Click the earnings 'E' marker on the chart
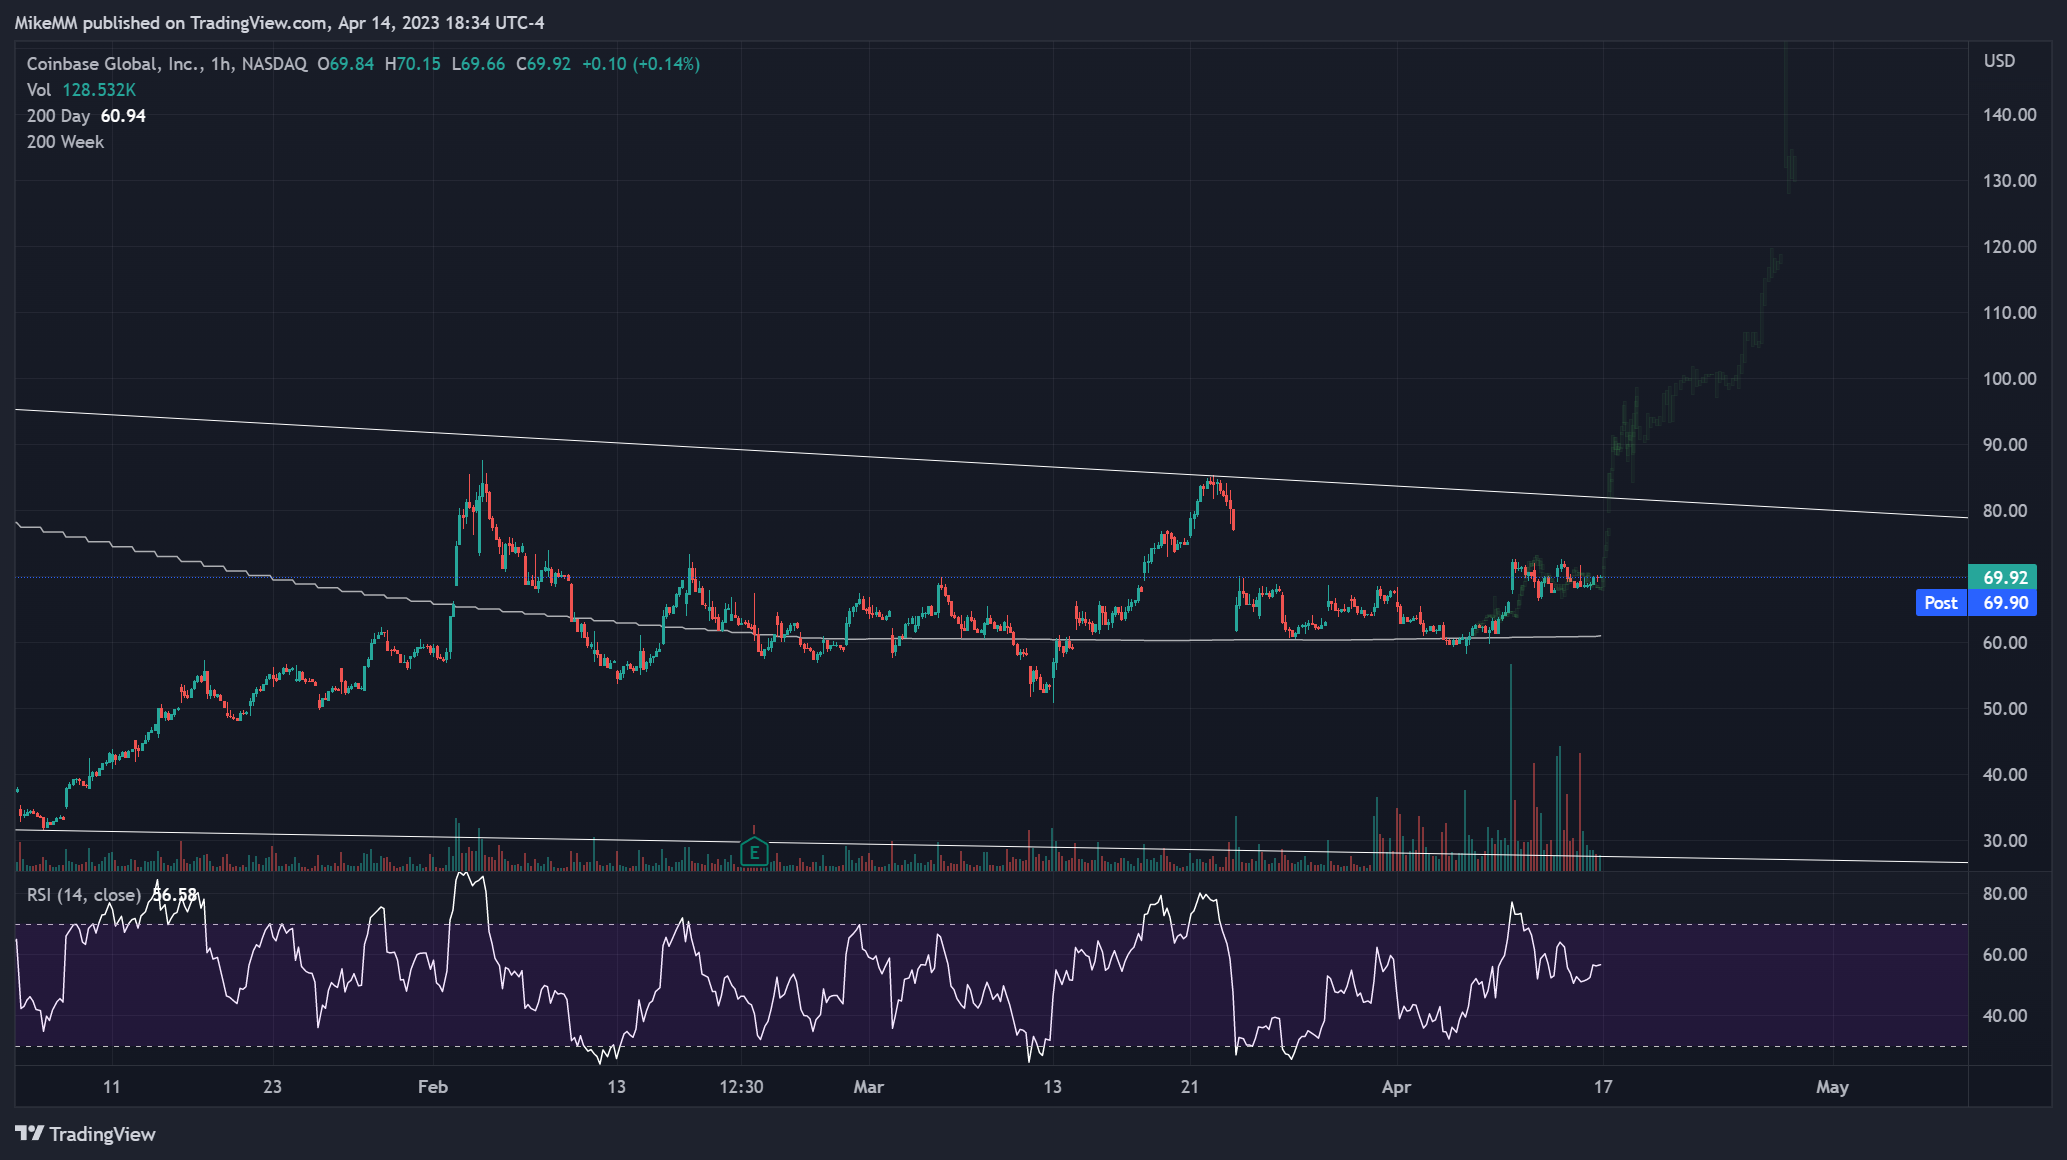Viewport: 2067px width, 1160px height. (754, 852)
